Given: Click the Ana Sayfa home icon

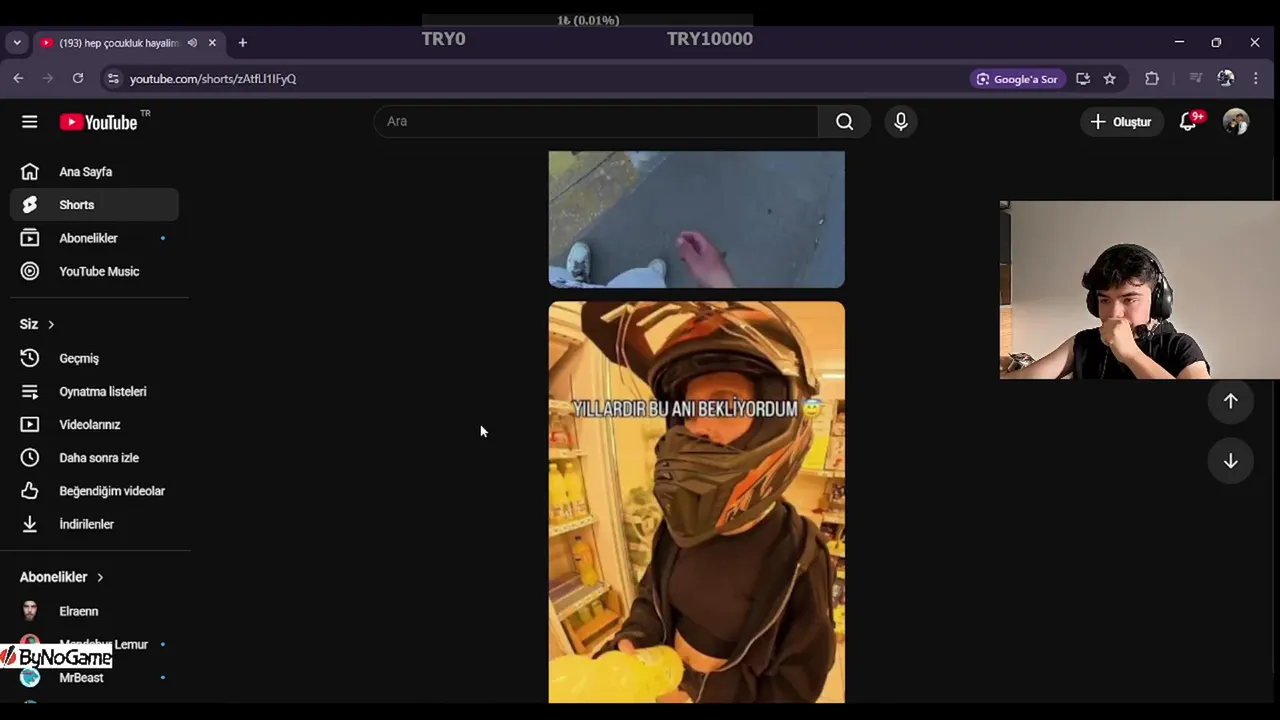Looking at the screenshot, I should point(30,172).
